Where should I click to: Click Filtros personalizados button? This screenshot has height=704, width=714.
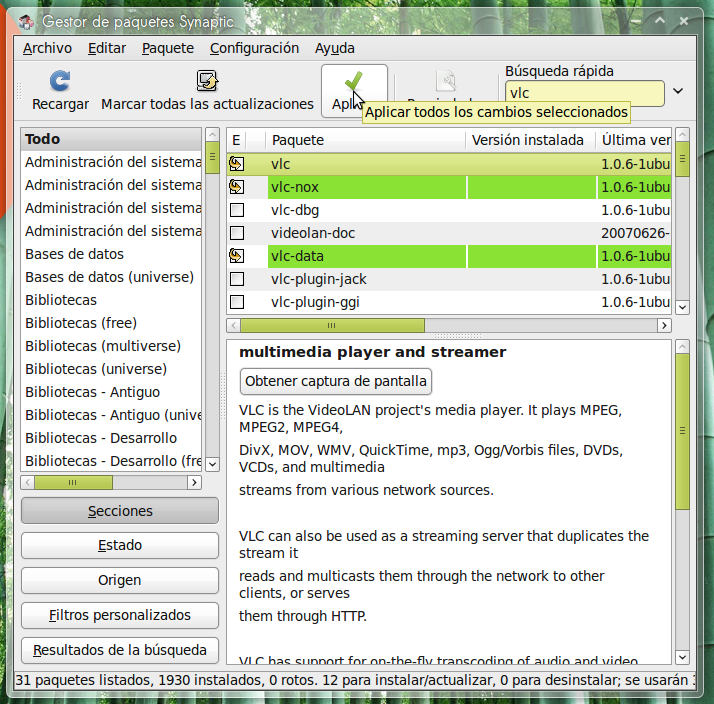120,615
